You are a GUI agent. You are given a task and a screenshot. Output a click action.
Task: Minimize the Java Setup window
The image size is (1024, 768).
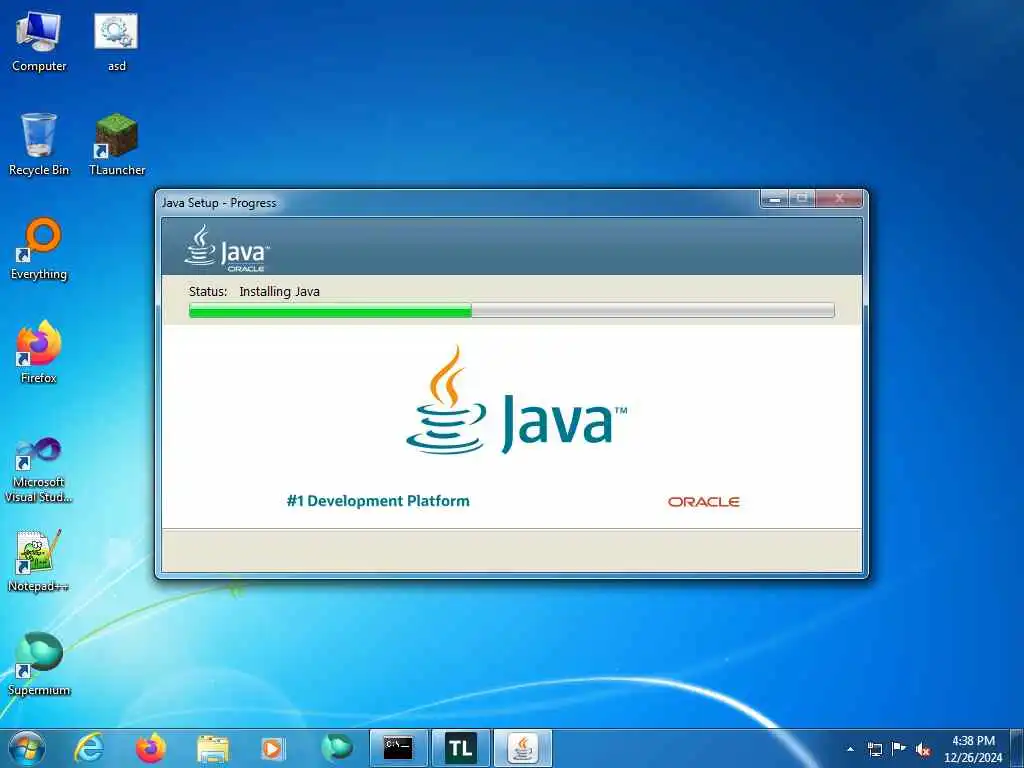point(775,199)
